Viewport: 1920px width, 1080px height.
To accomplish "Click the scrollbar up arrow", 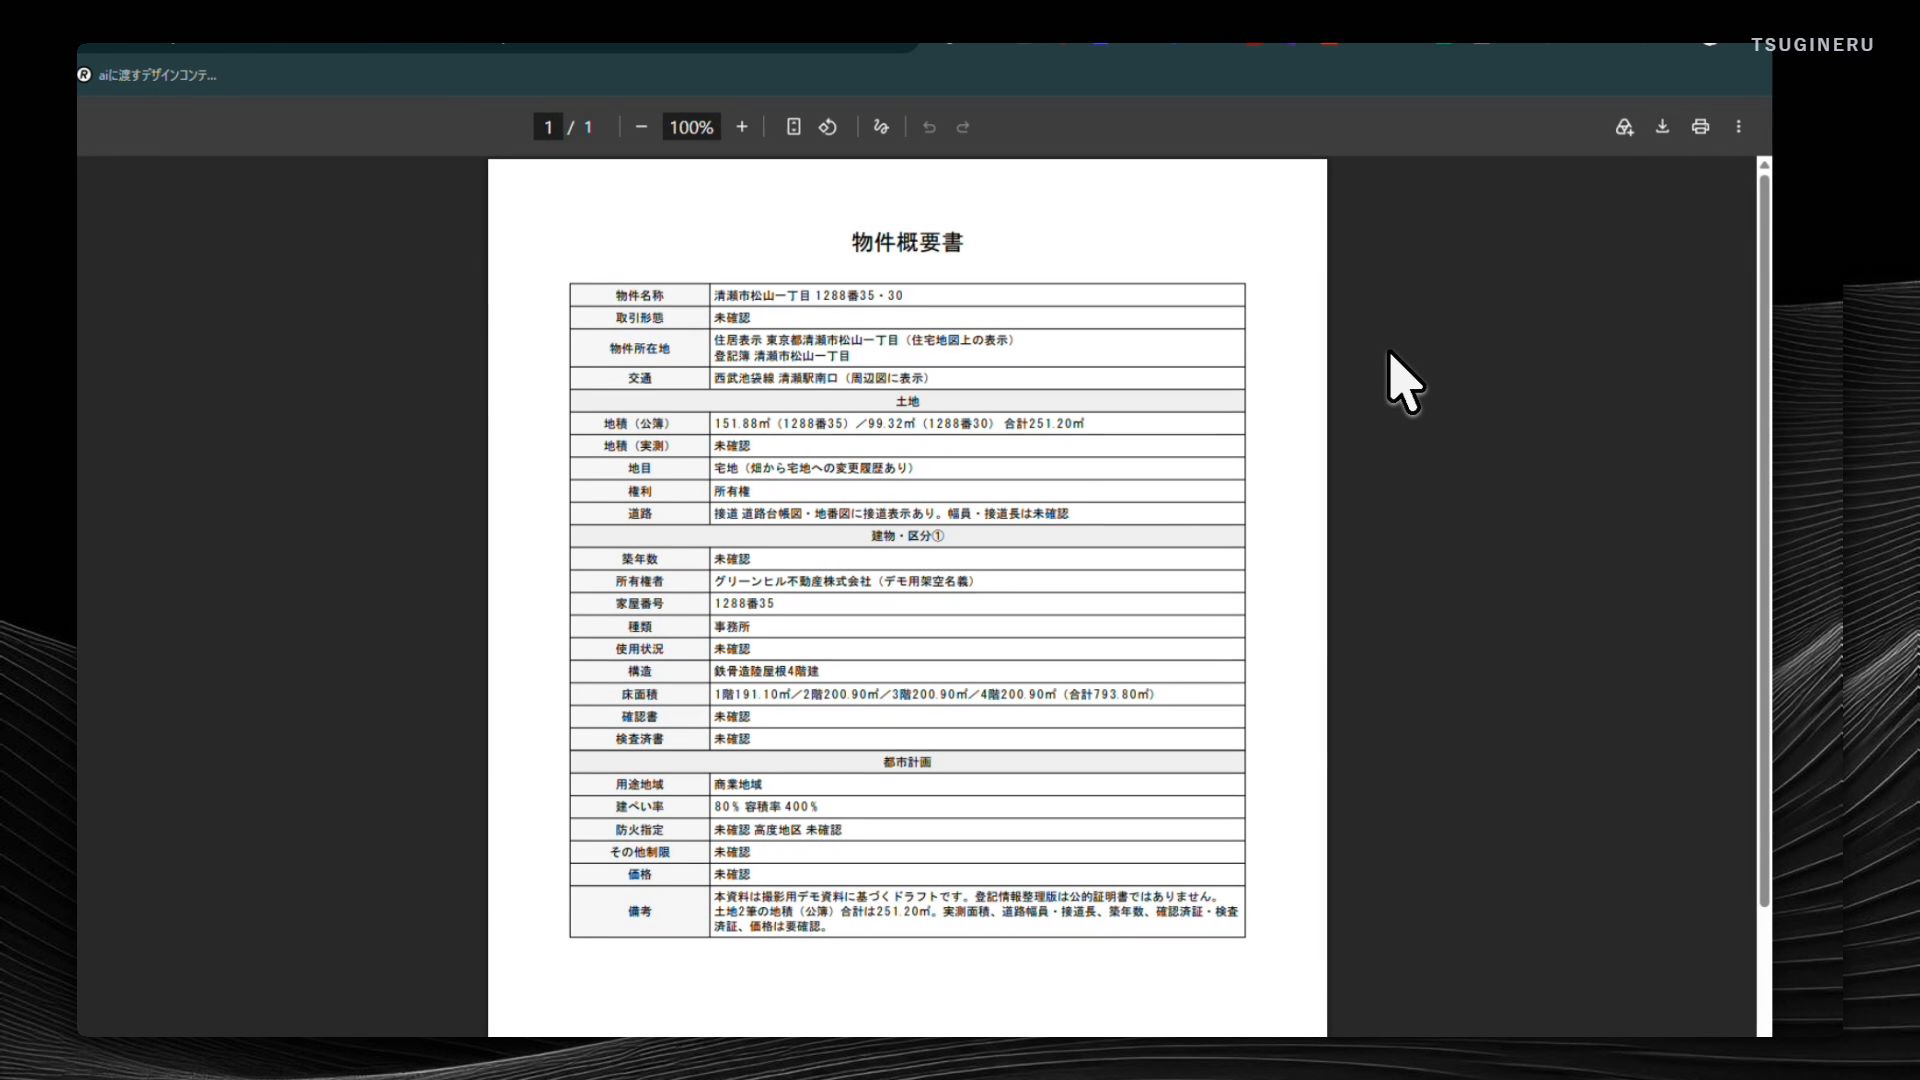I will click(x=1764, y=165).
